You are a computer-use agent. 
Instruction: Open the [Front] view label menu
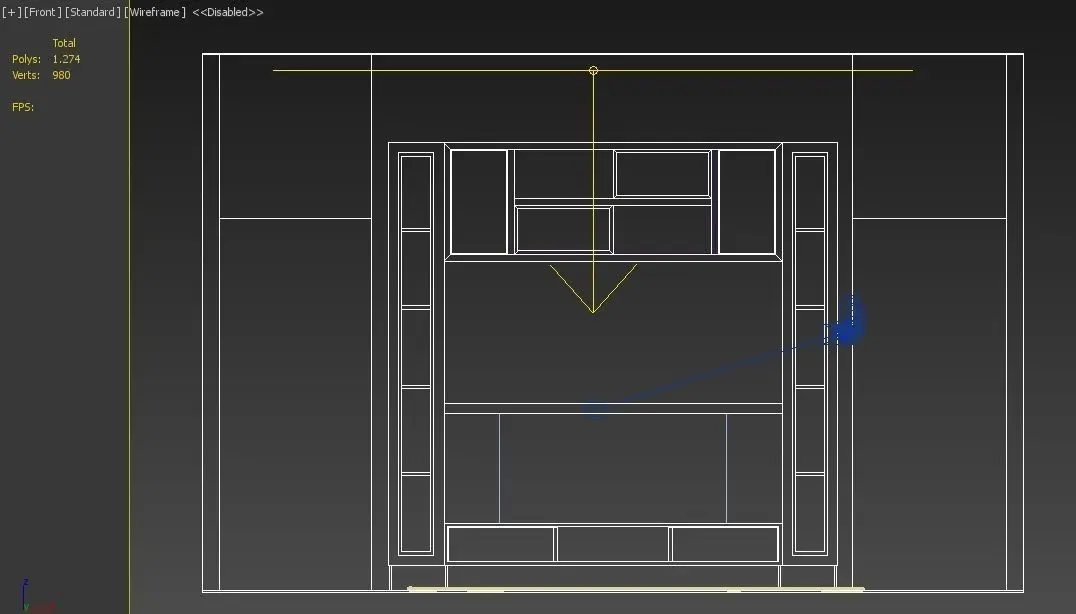43,12
